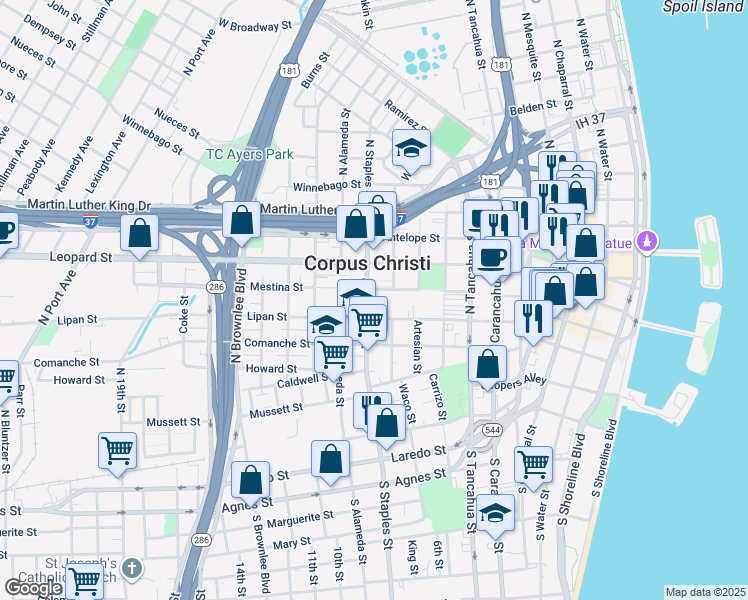748x600 pixels.
Task: Select the shopping cart marker near S Water St
Action: pos(533,467)
